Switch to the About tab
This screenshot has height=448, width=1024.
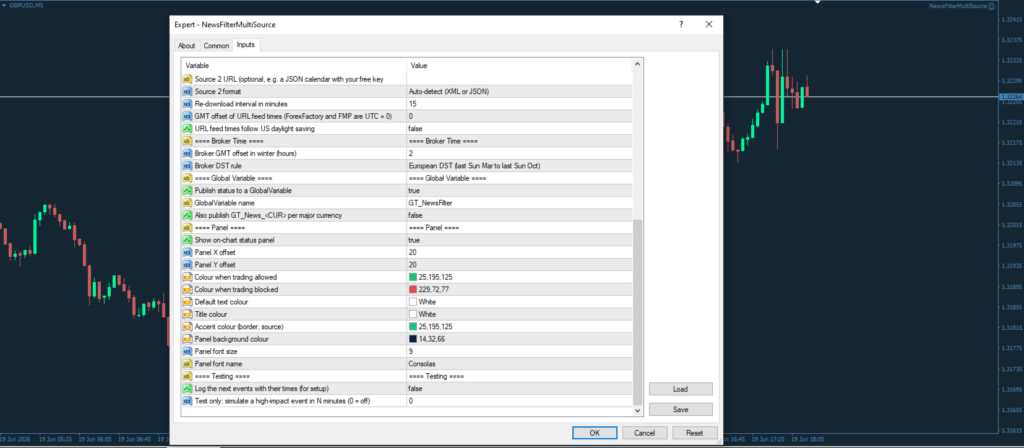187,46
